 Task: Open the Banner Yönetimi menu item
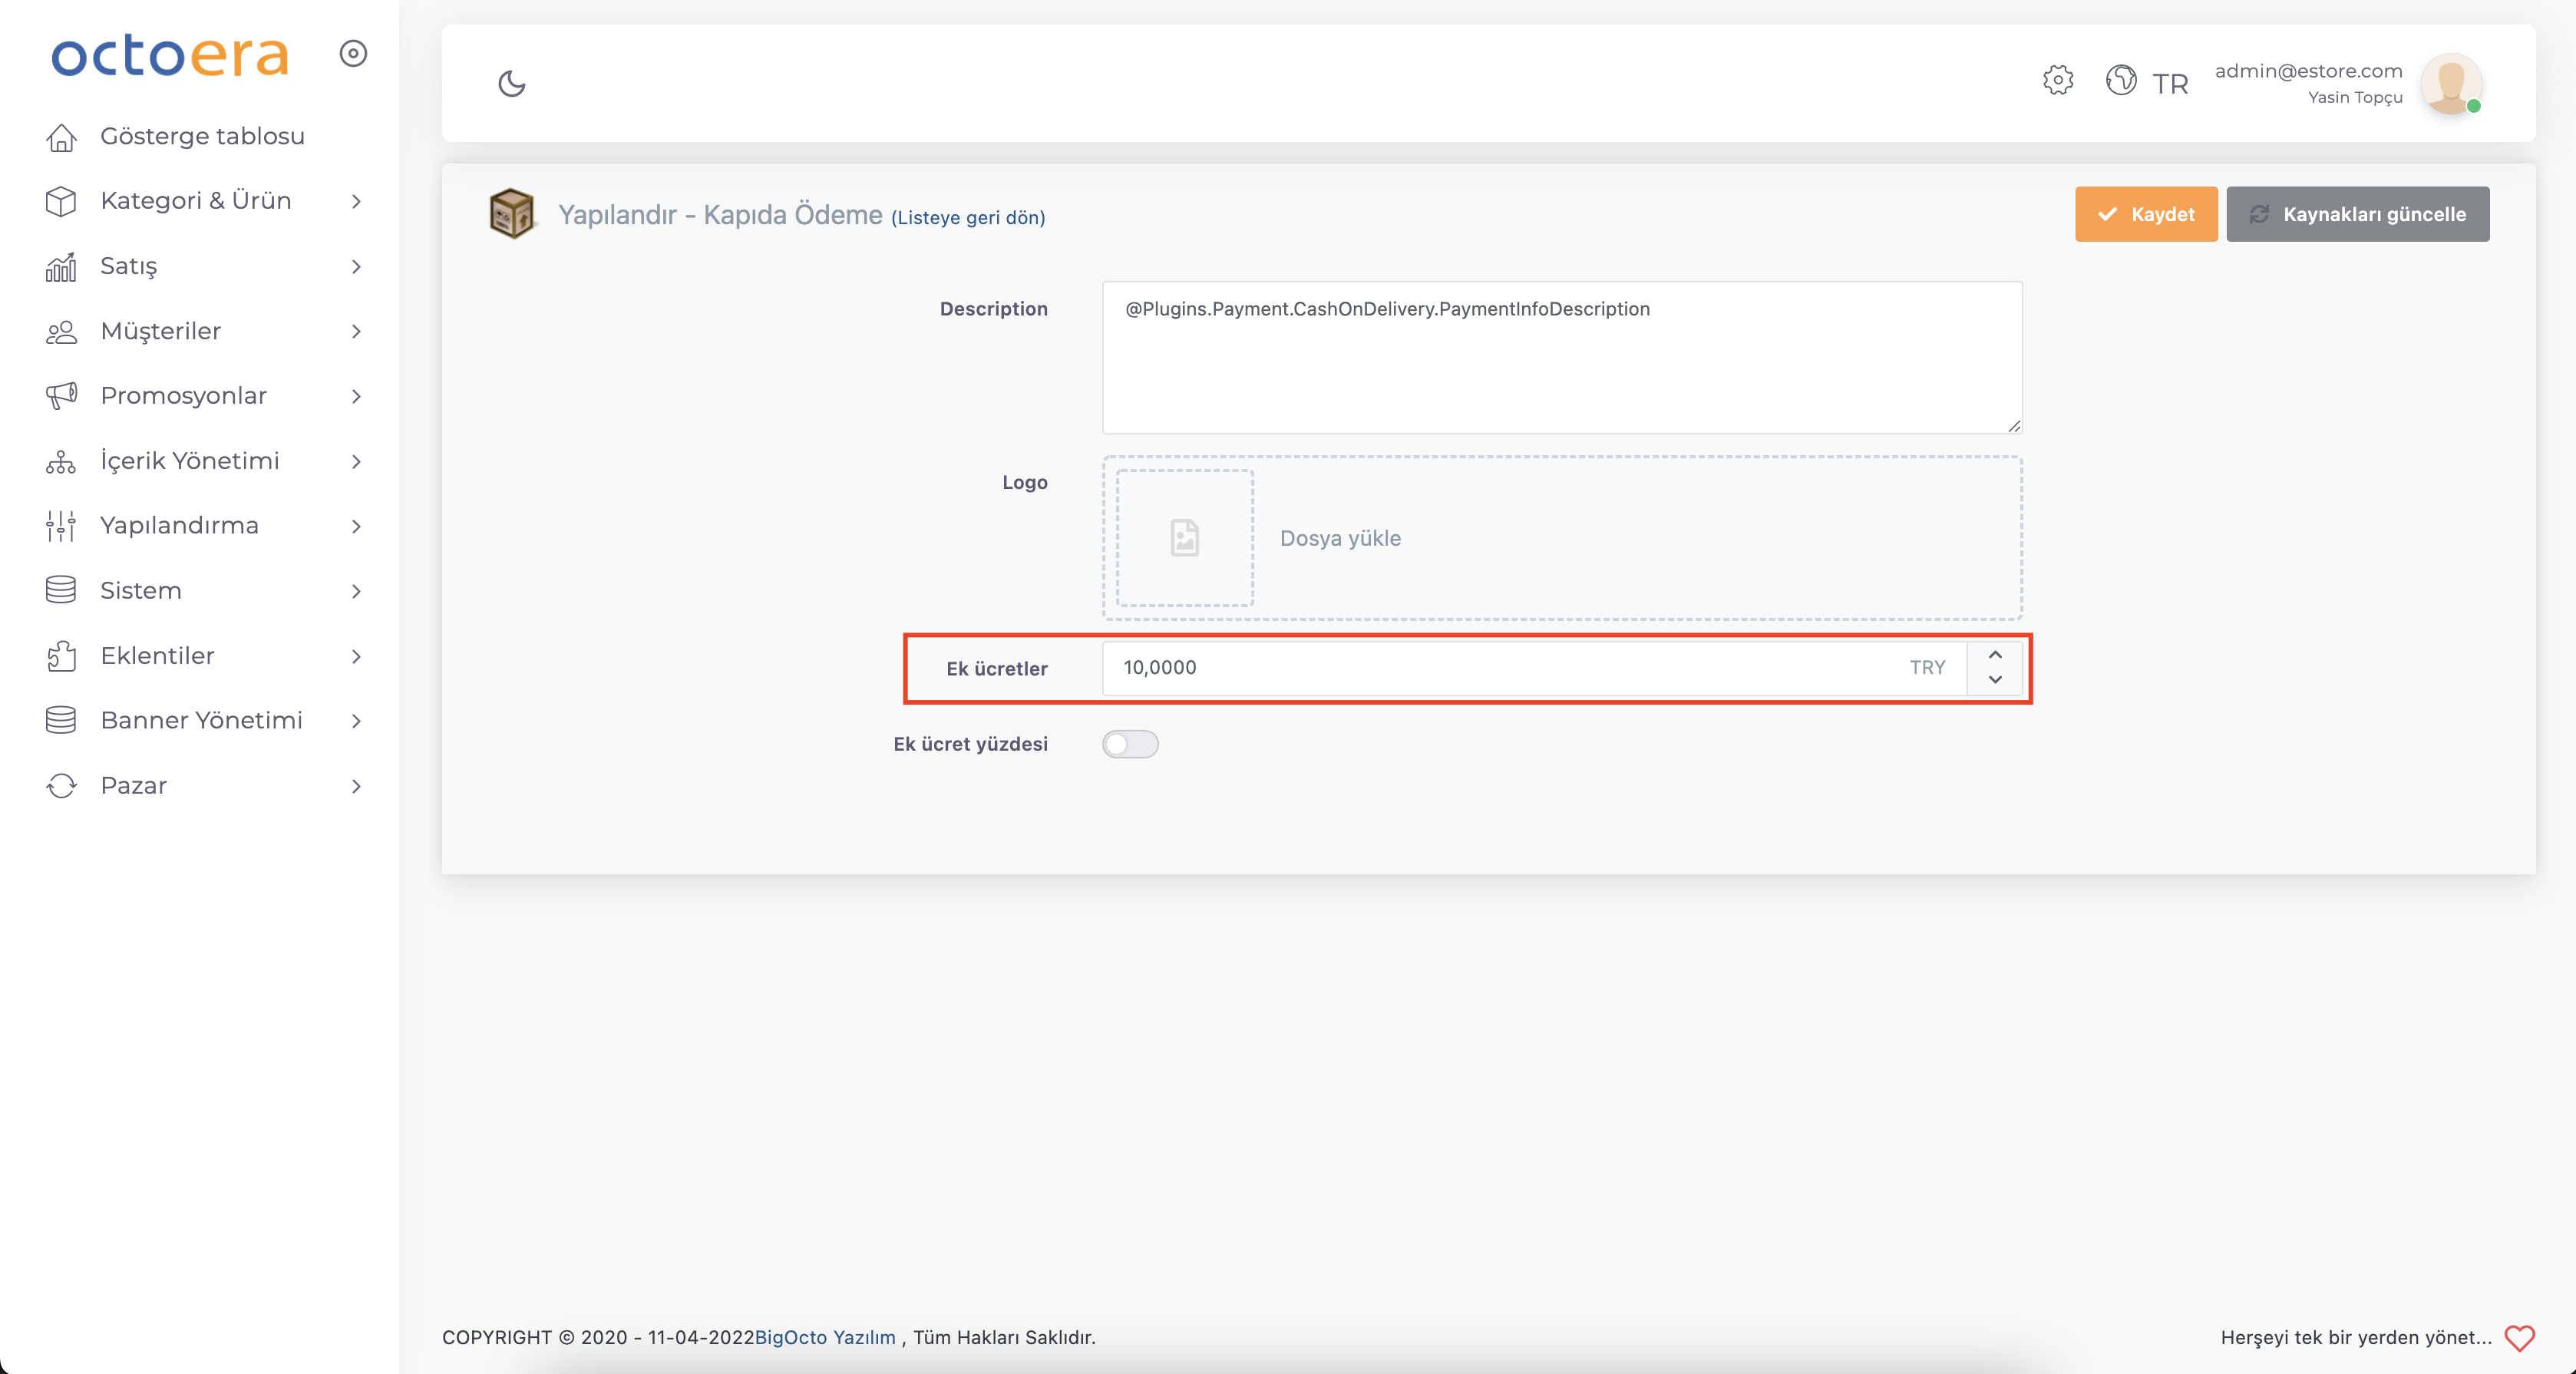coord(203,721)
